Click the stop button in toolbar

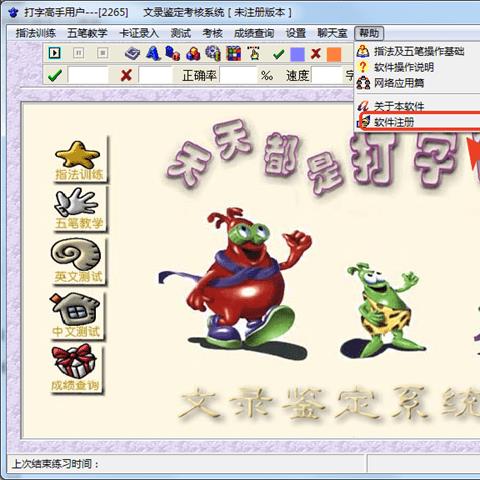pos(102,53)
